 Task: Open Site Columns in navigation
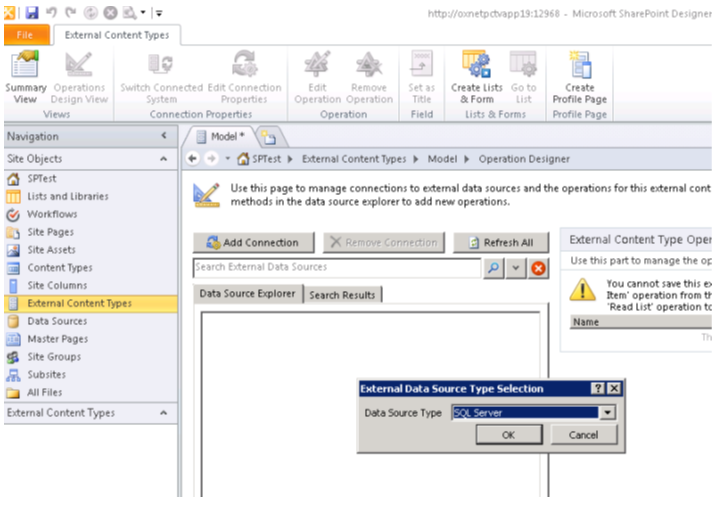coord(57,285)
